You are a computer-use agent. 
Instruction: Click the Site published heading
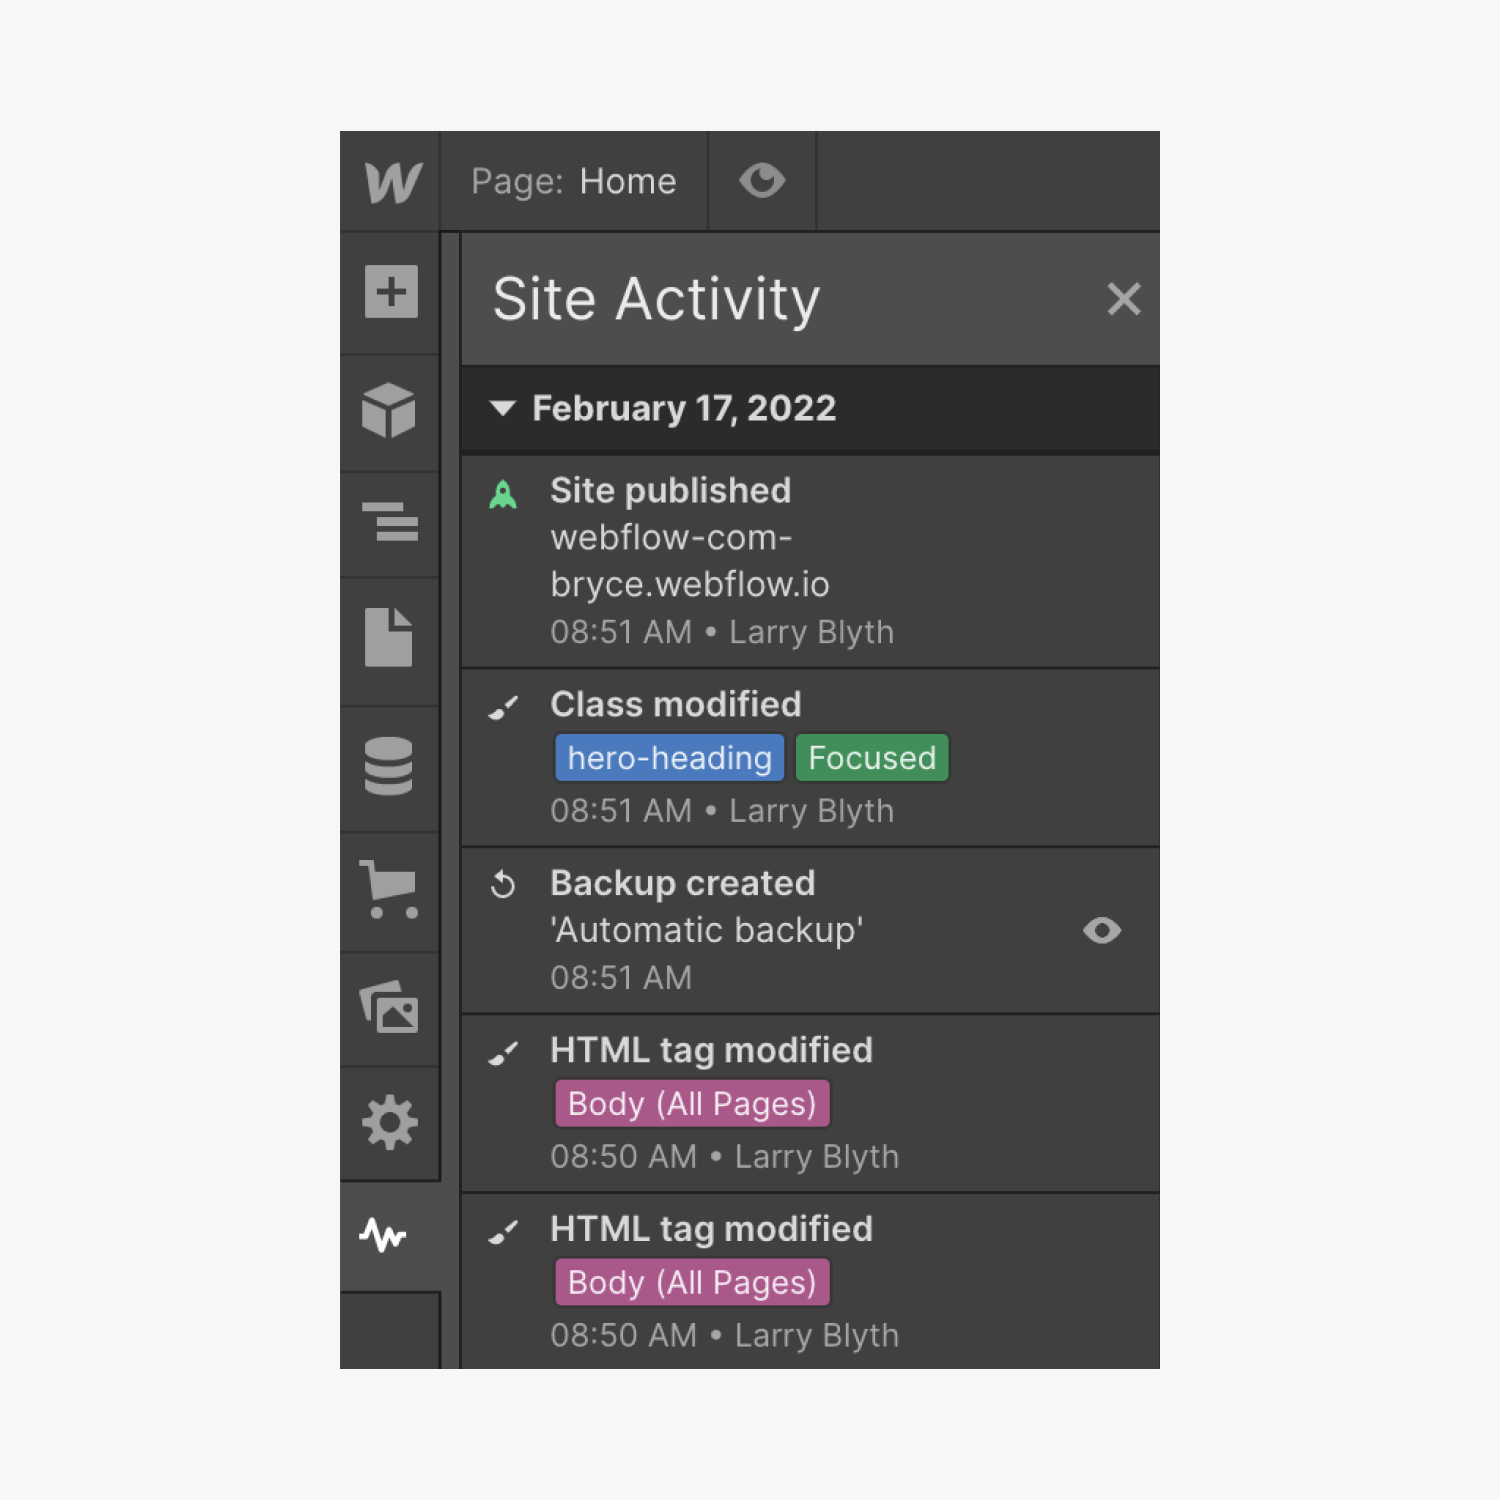pos(671,491)
